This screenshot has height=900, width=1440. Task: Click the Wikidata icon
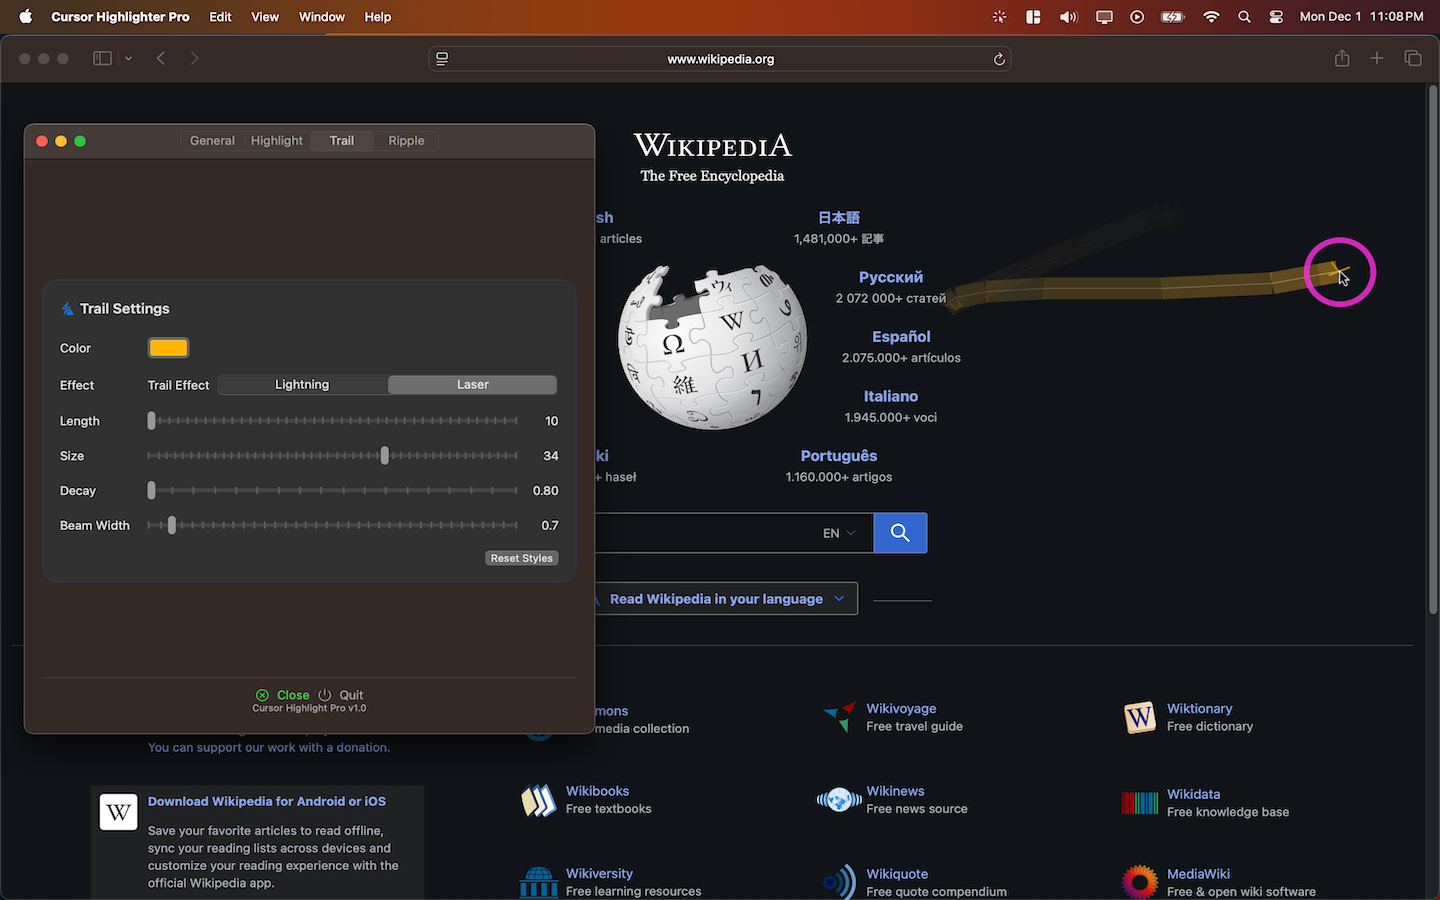tap(1140, 802)
